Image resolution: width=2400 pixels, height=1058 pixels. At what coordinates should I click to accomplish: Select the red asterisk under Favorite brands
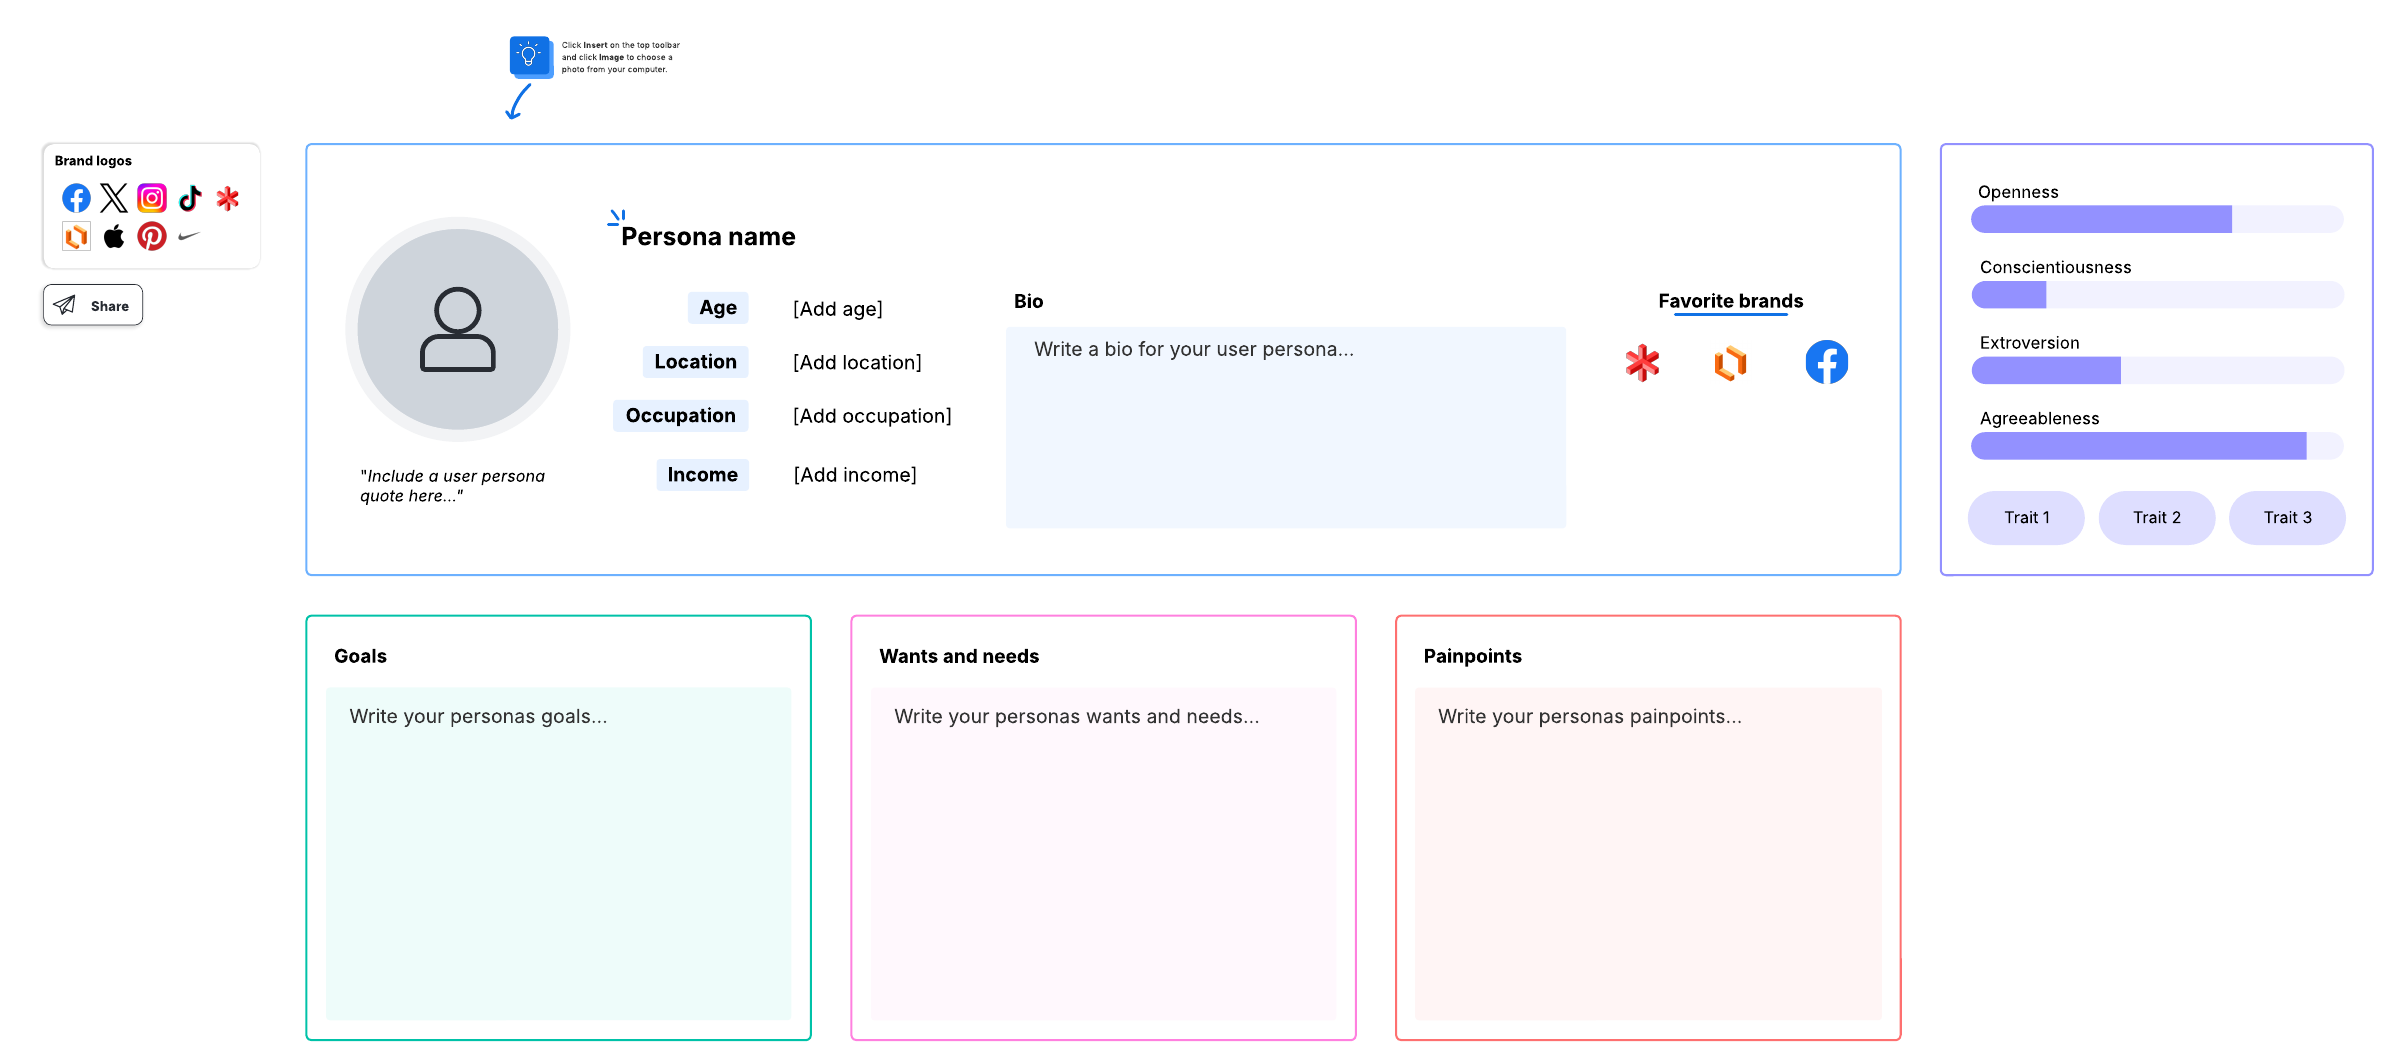point(1642,362)
